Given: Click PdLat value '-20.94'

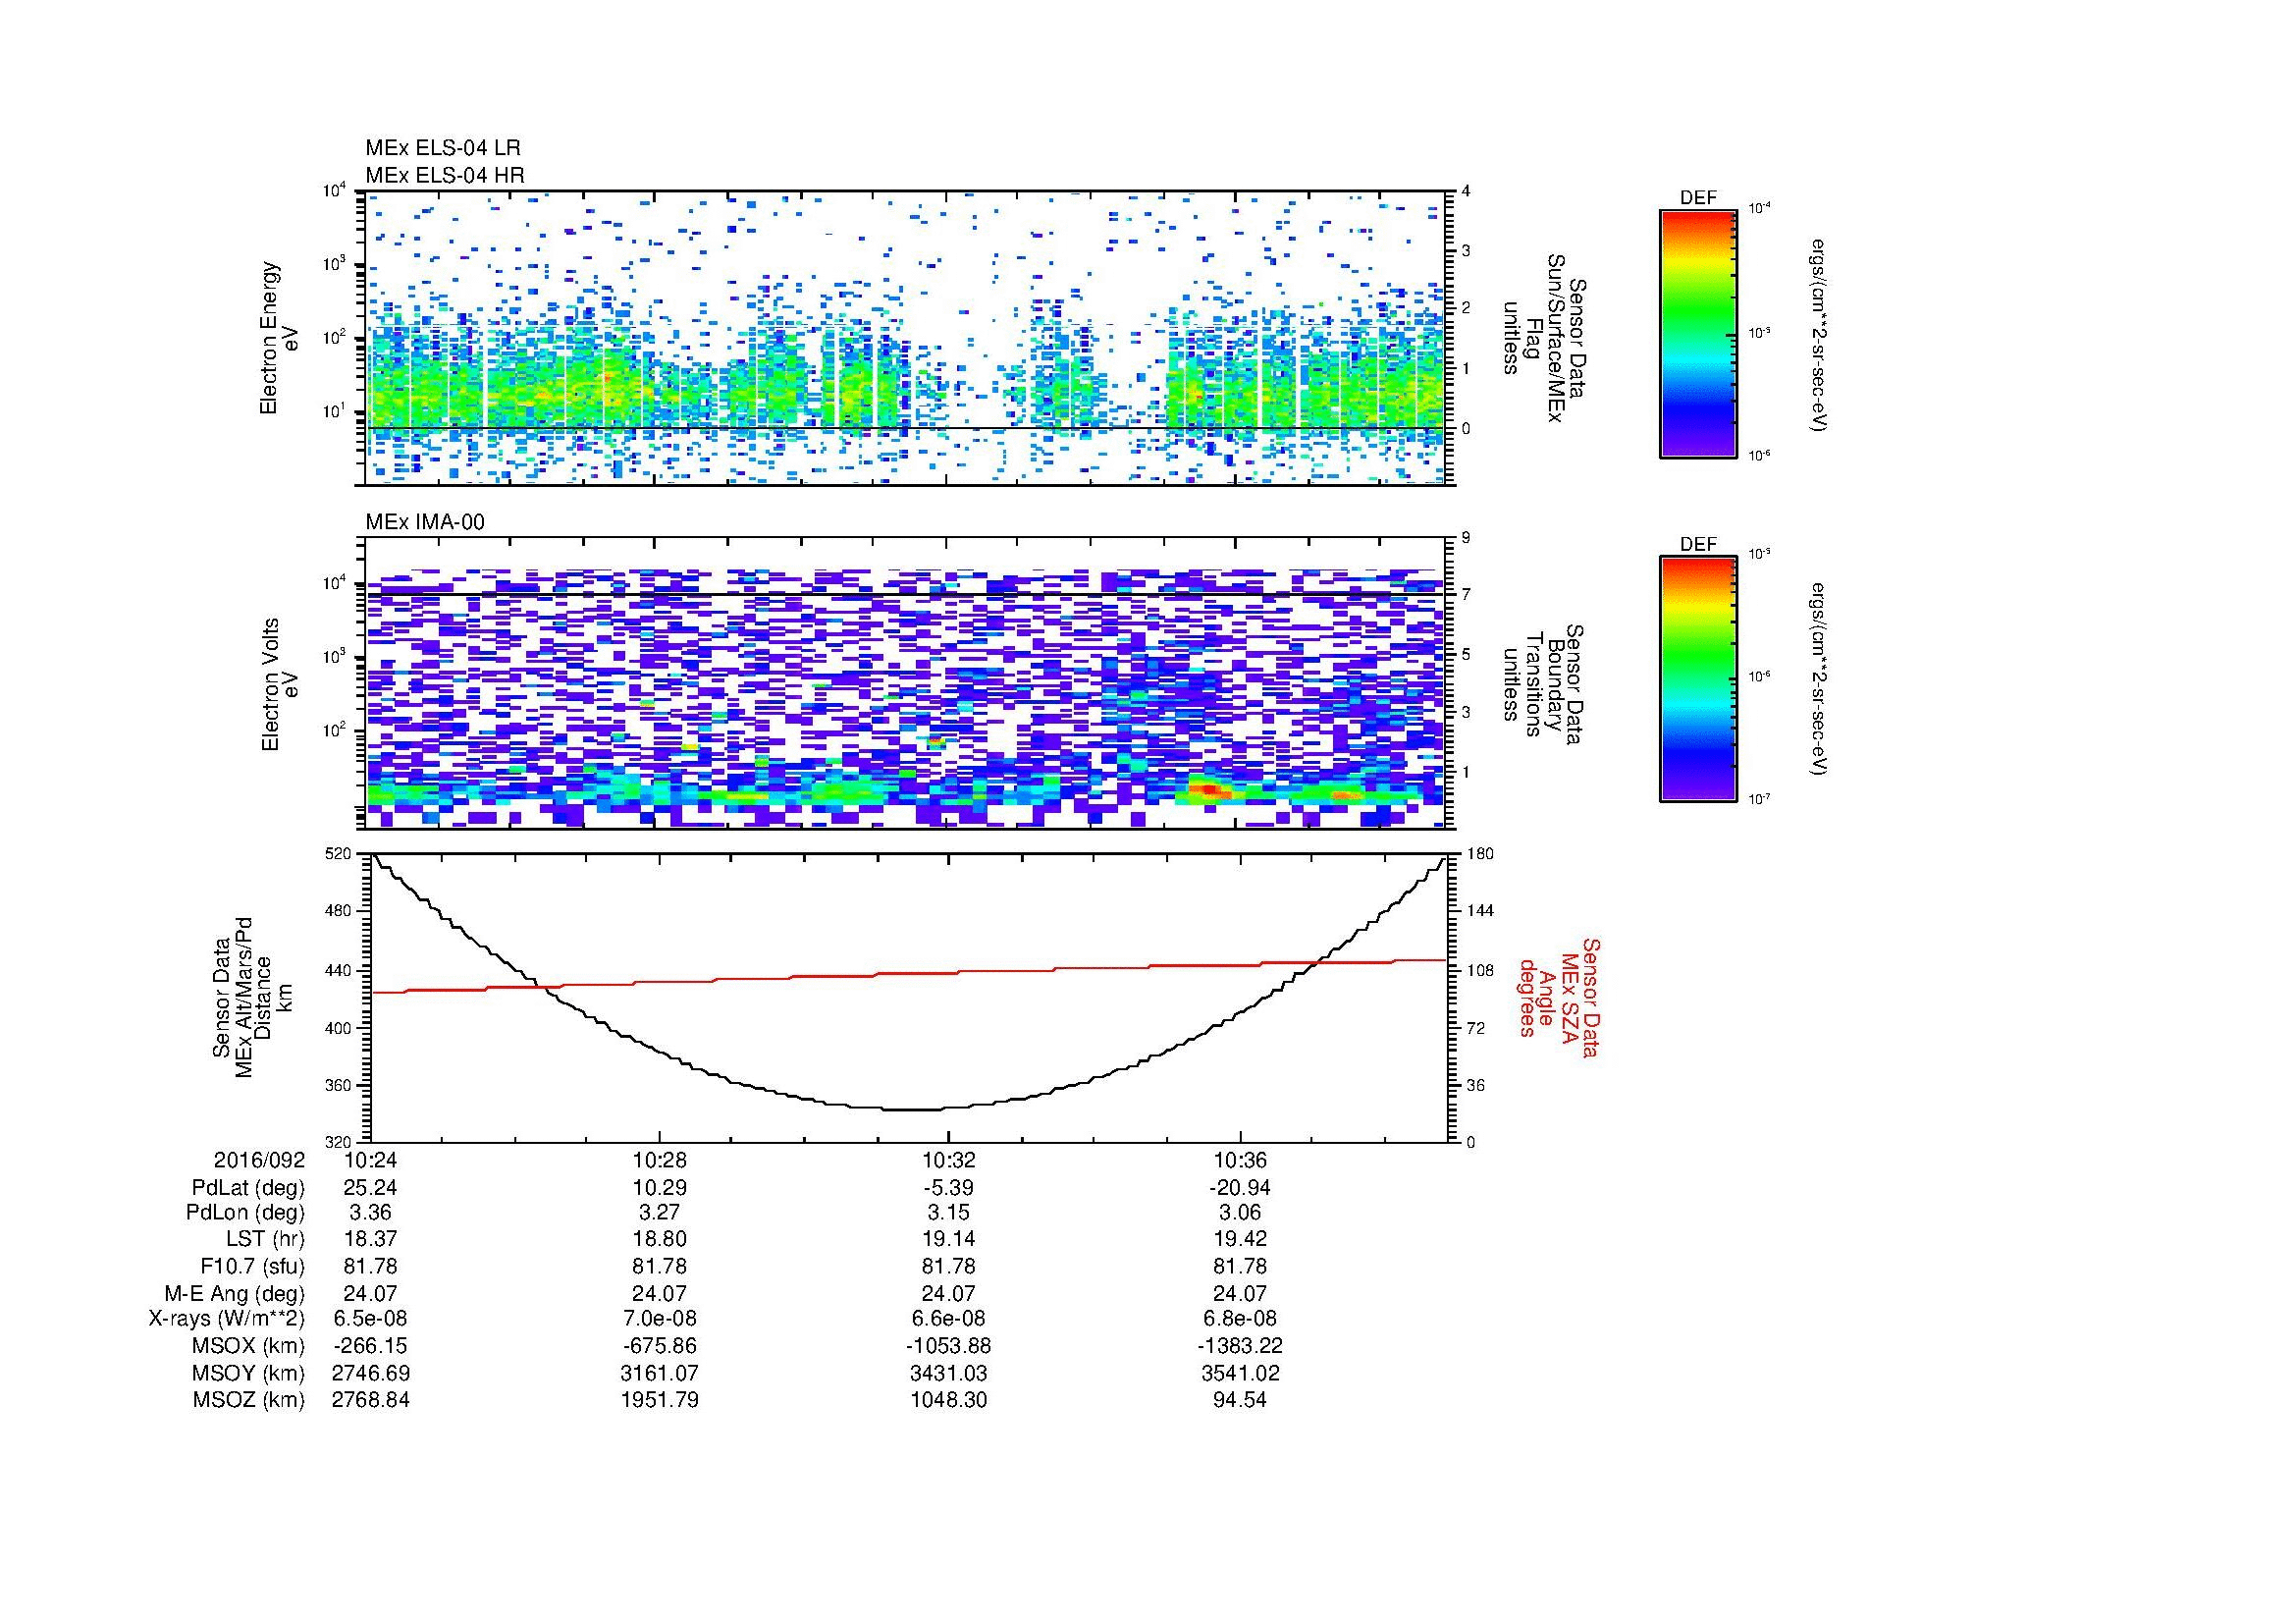Looking at the screenshot, I should pyautogui.click(x=1240, y=1188).
